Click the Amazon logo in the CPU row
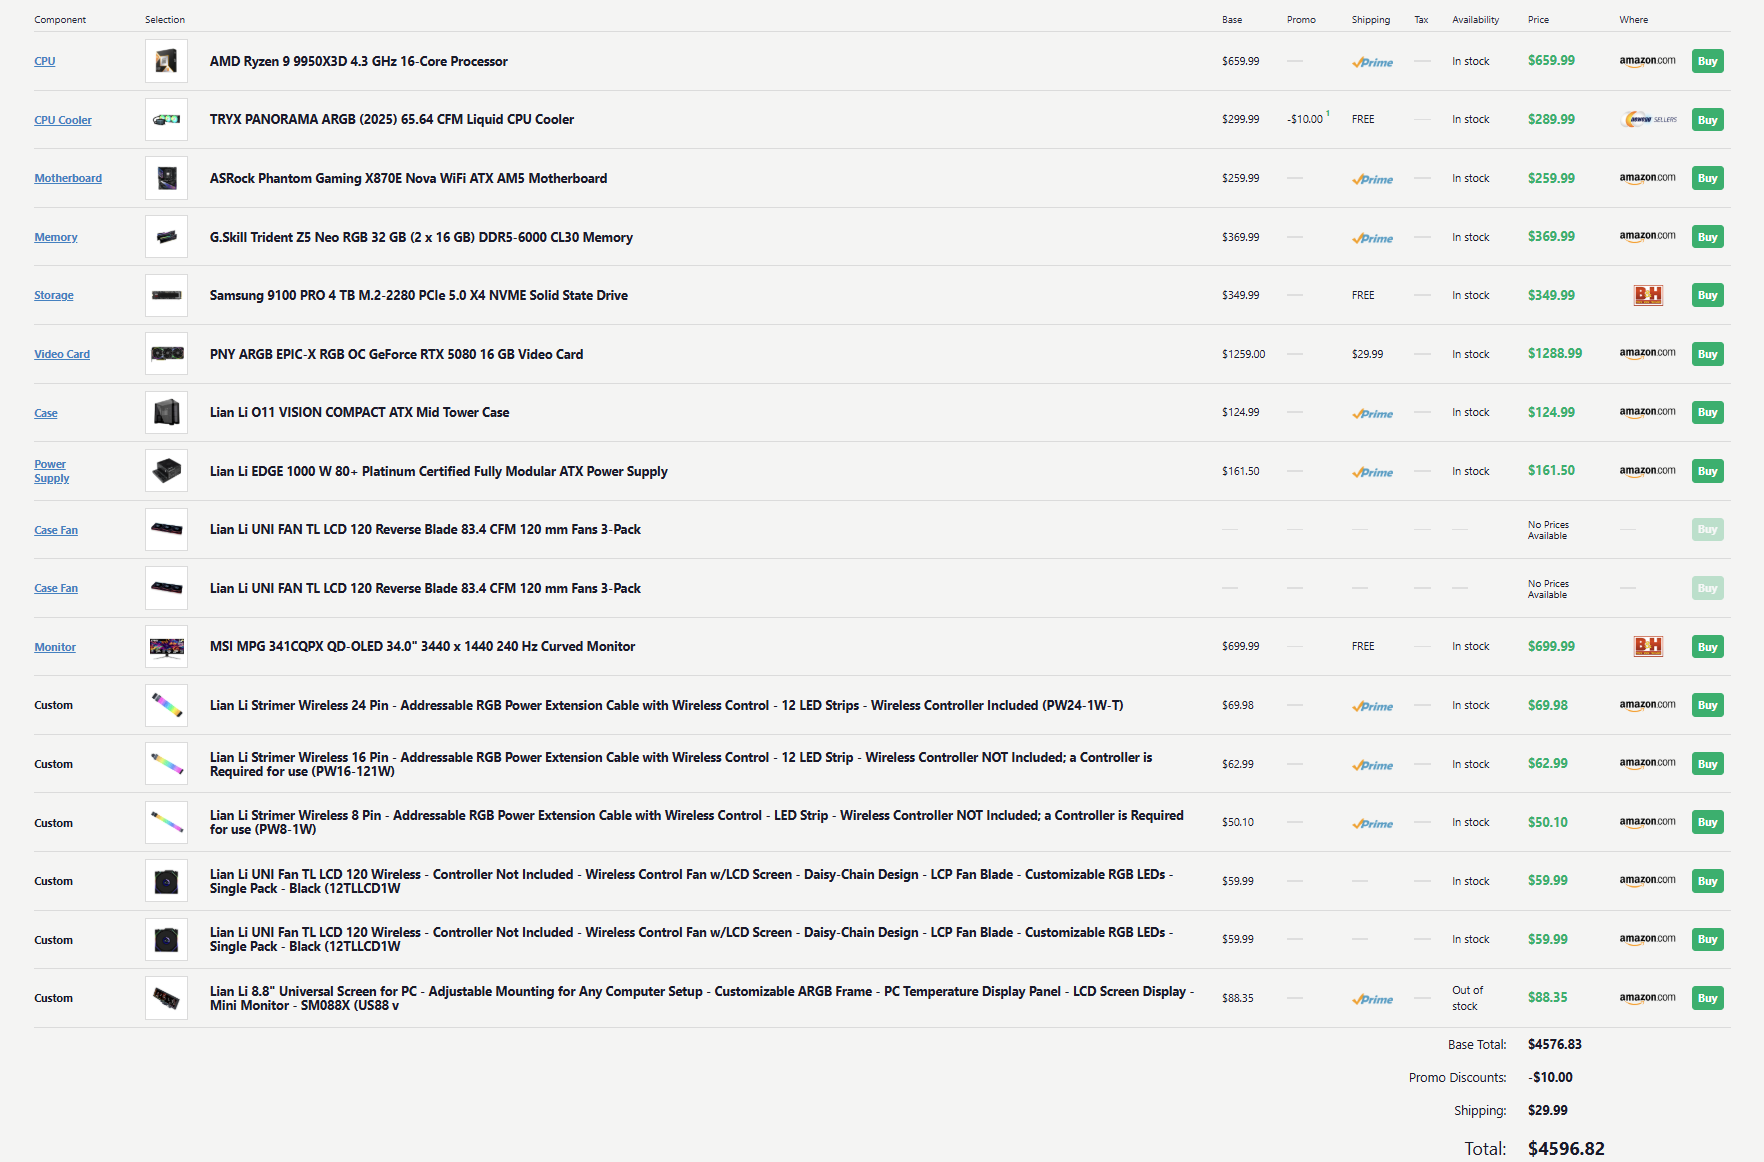Image resolution: width=1764 pixels, height=1162 pixels. coord(1647,61)
